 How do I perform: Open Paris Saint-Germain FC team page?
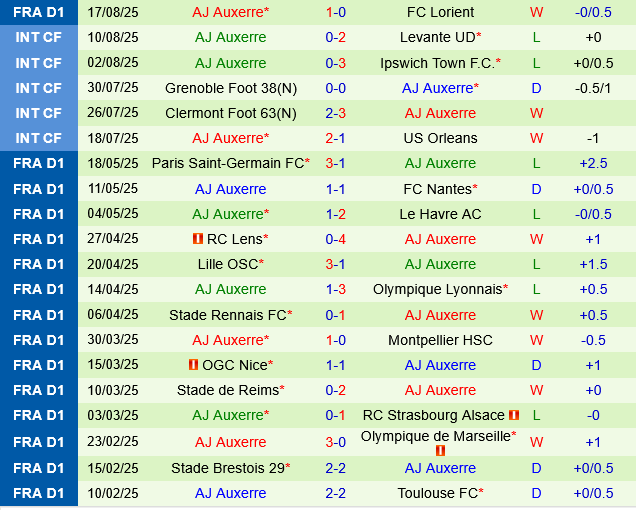[x=227, y=163]
